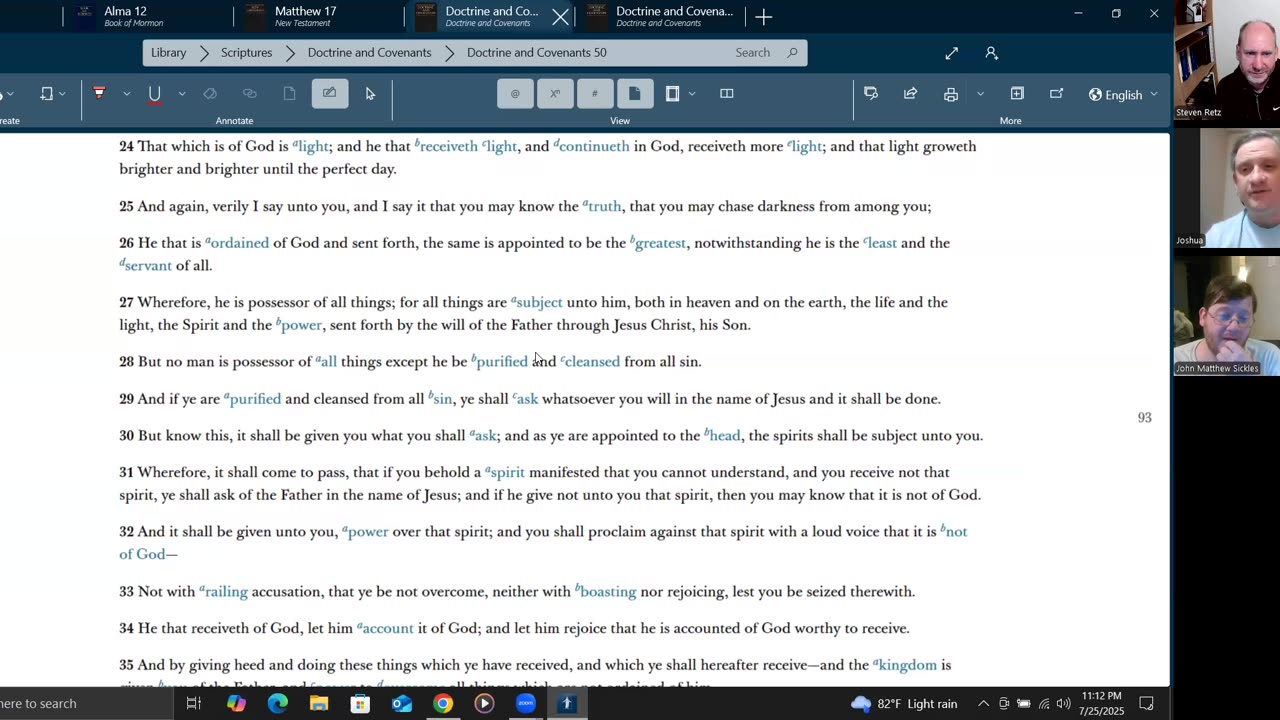Click 'cleansed' footnote in verse 28
1280x720 pixels.
(590, 361)
